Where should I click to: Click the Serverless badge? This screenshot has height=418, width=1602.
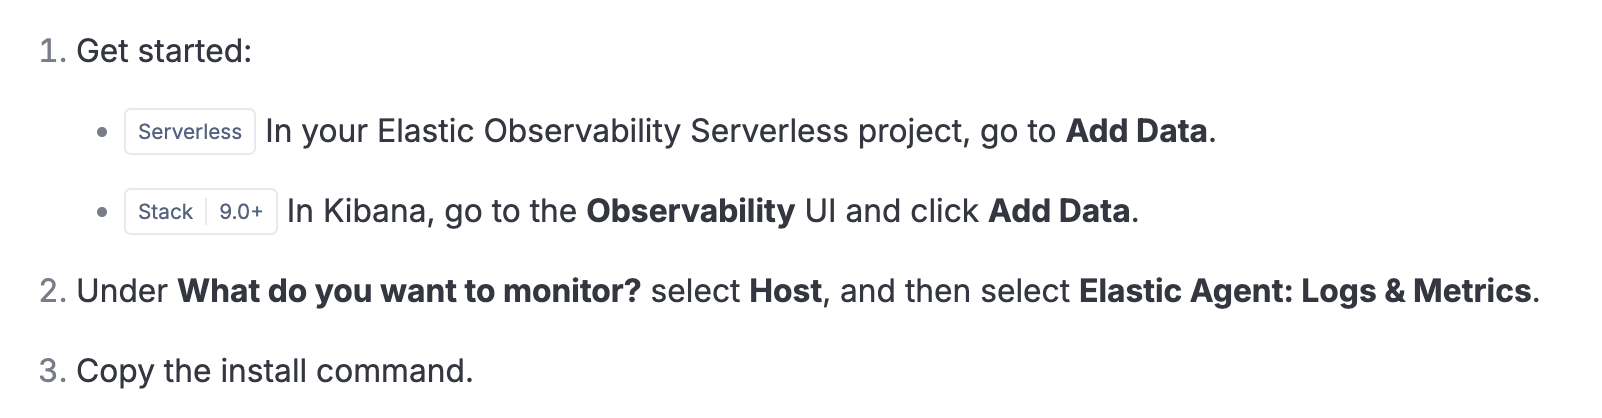click(x=190, y=131)
